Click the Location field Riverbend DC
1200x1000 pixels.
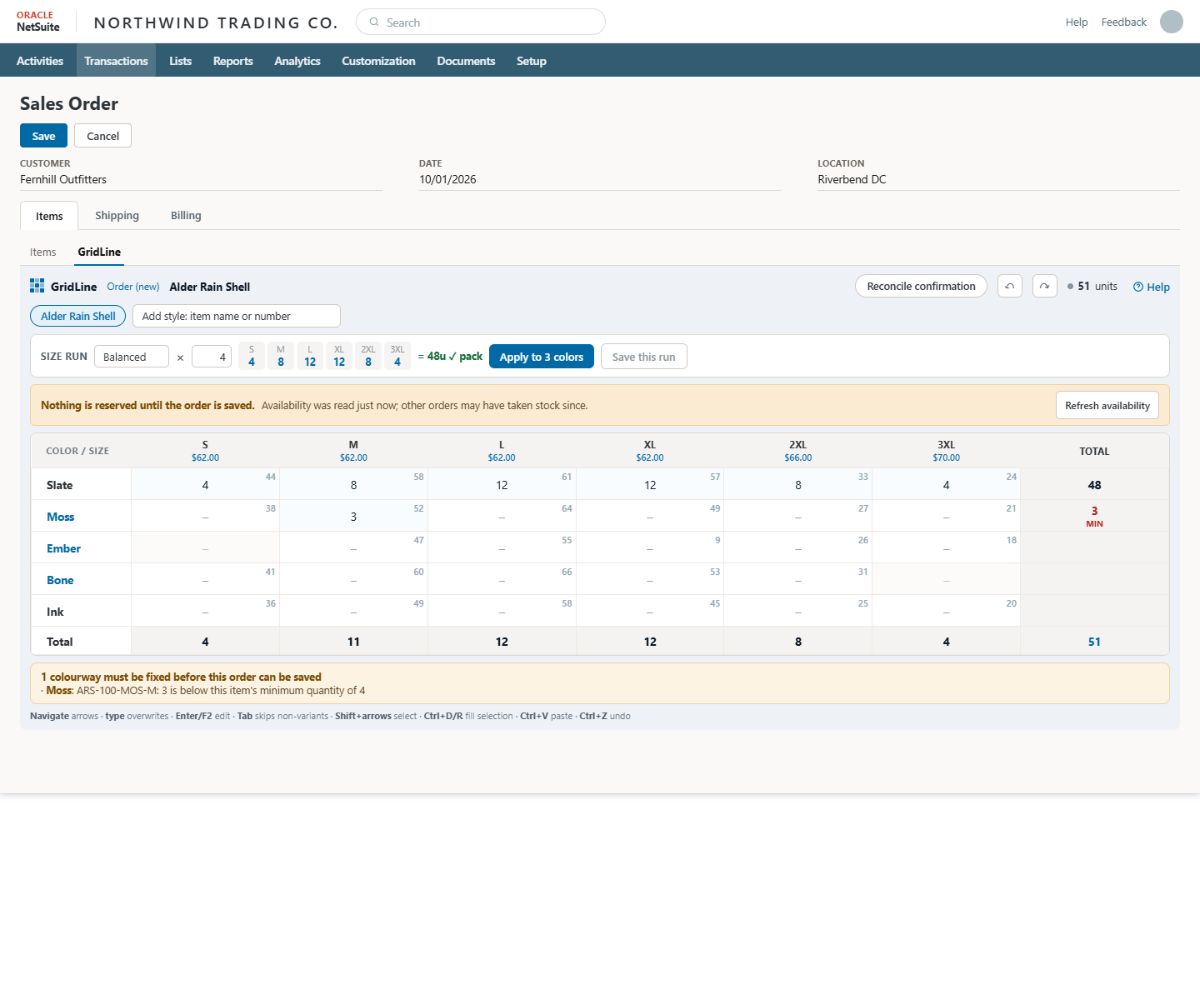click(998, 180)
